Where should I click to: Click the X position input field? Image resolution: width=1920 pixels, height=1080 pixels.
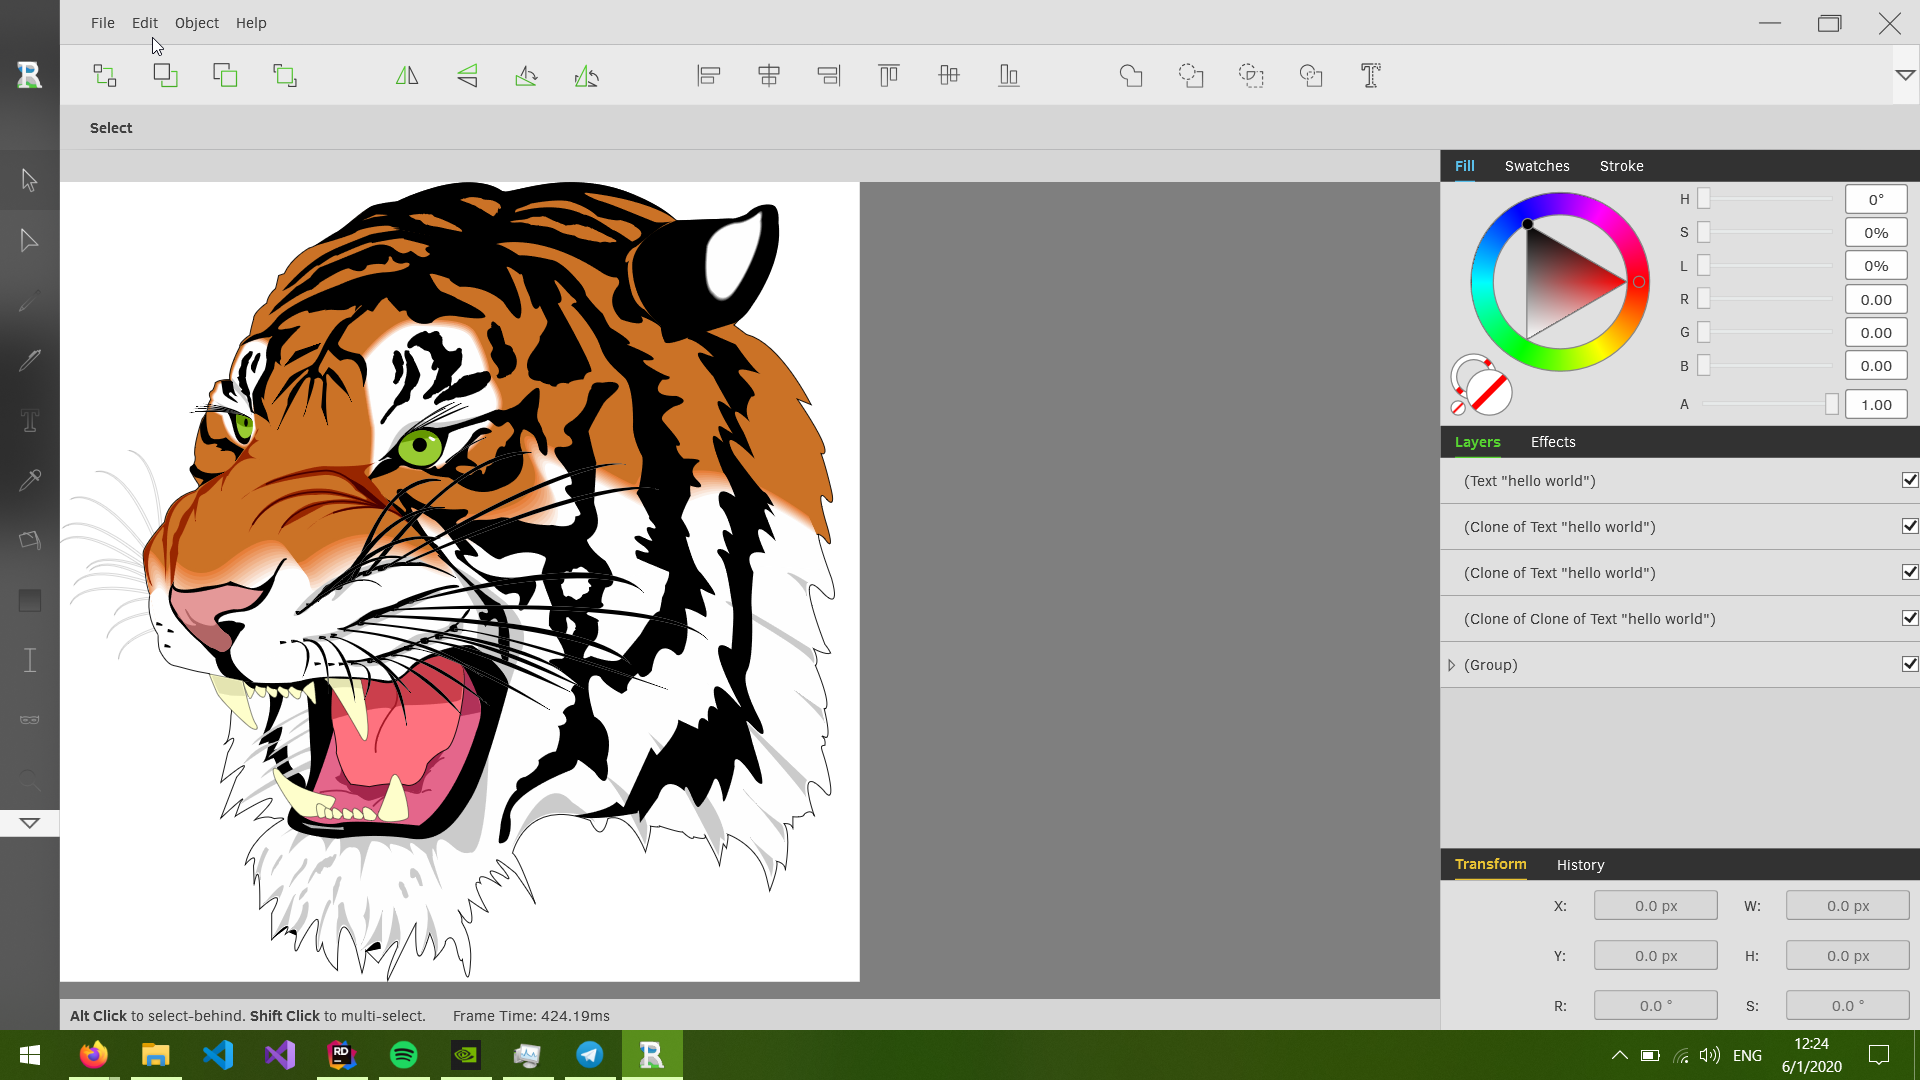coord(1655,906)
